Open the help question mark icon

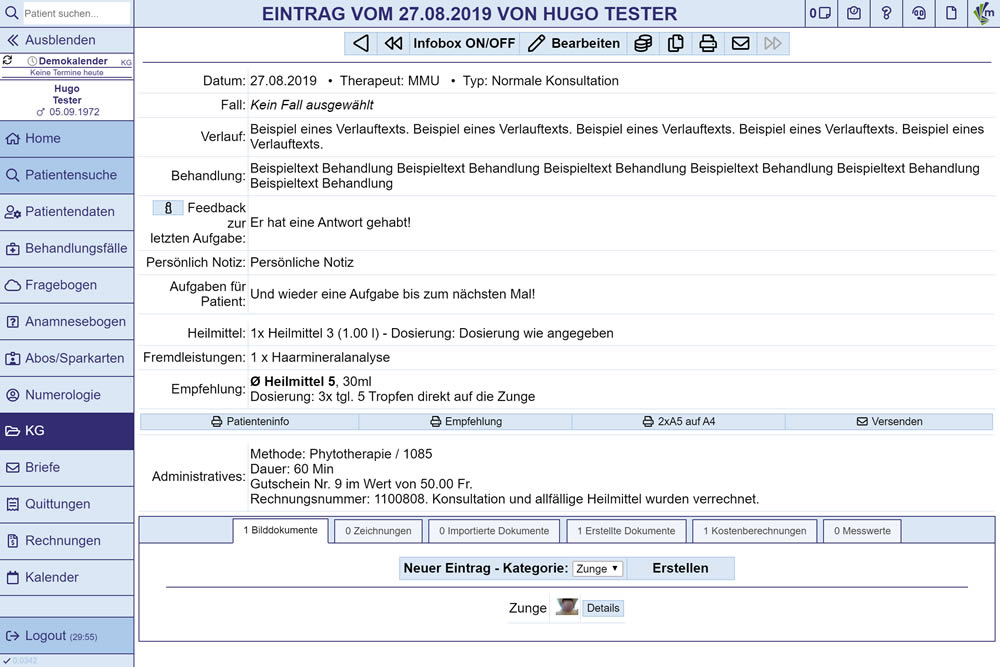(886, 13)
